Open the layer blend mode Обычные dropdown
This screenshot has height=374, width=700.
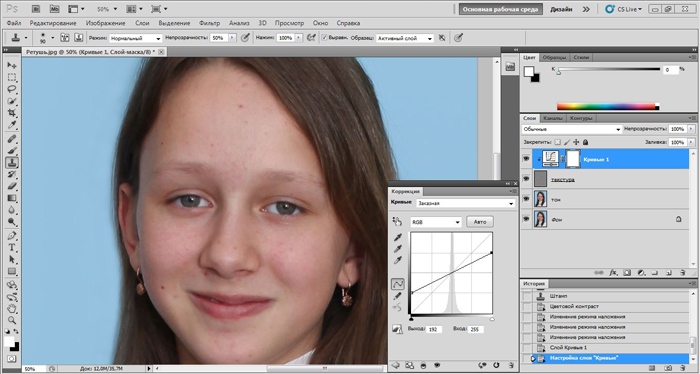tap(571, 129)
